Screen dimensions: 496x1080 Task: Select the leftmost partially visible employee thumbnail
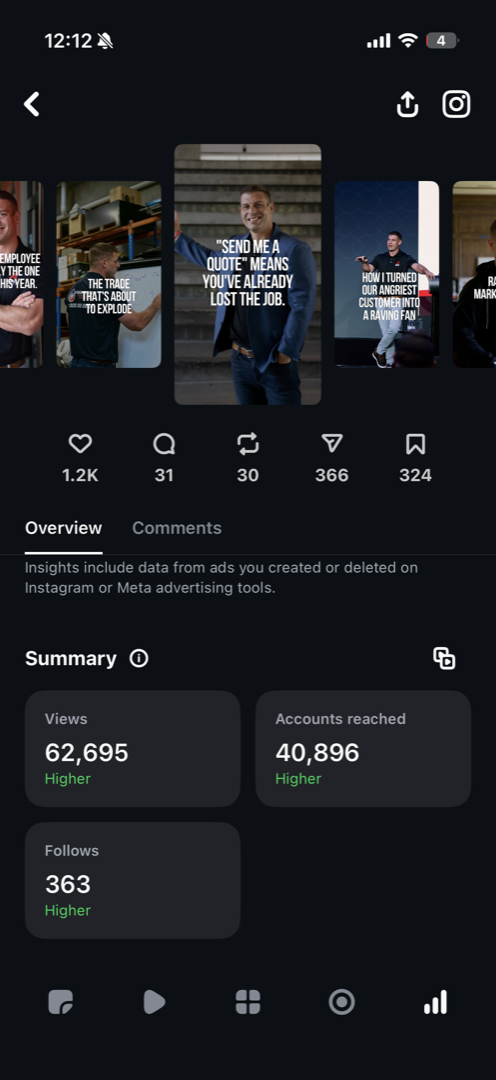[x=21, y=274]
